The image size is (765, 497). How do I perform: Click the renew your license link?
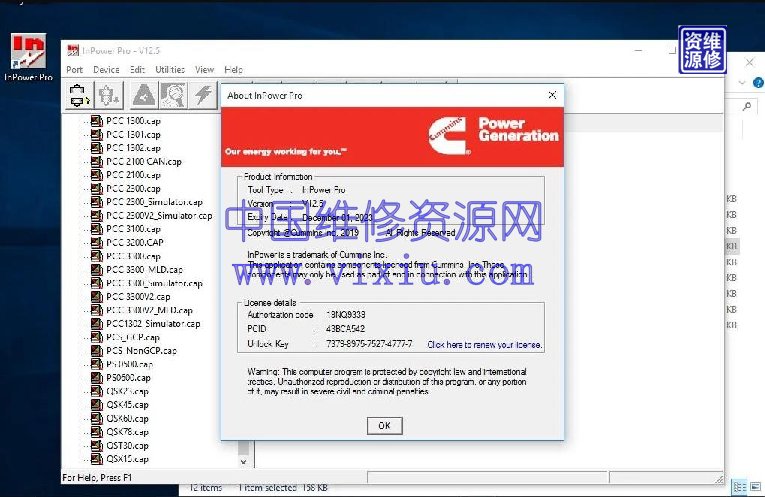[484, 344]
